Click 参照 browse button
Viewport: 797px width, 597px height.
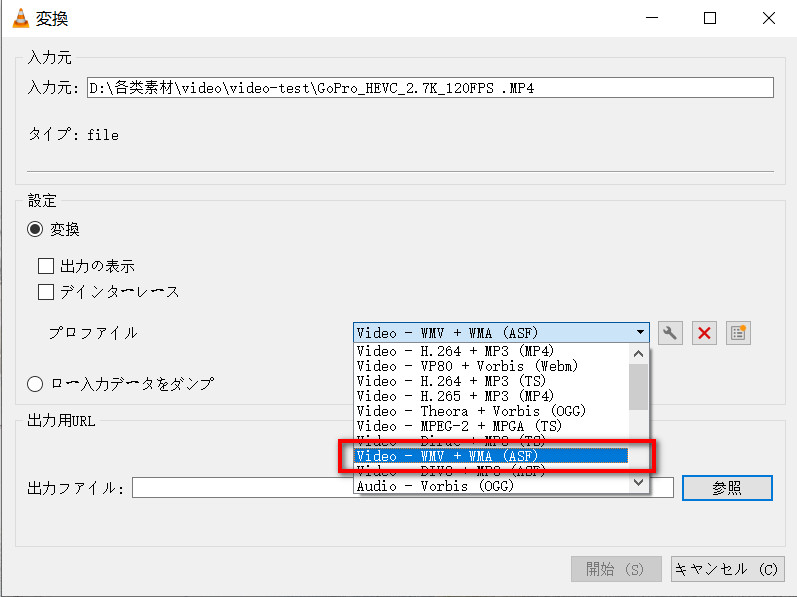point(727,488)
